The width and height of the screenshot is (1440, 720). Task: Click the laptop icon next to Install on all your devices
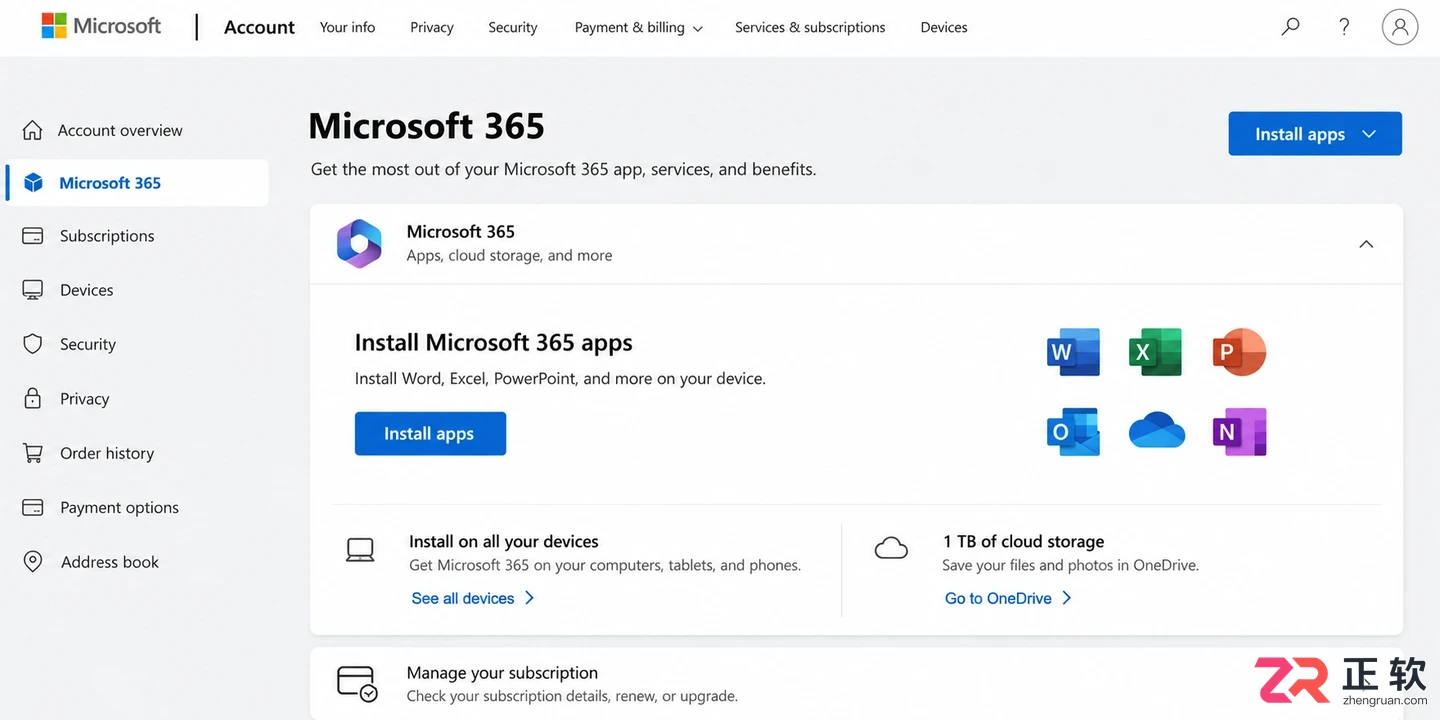coord(360,550)
